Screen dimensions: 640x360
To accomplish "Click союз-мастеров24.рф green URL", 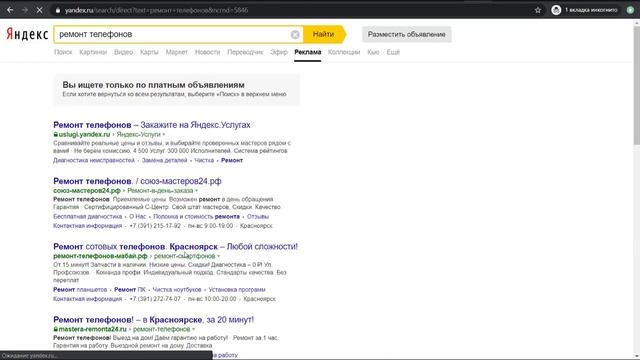I will (x=87, y=191).
